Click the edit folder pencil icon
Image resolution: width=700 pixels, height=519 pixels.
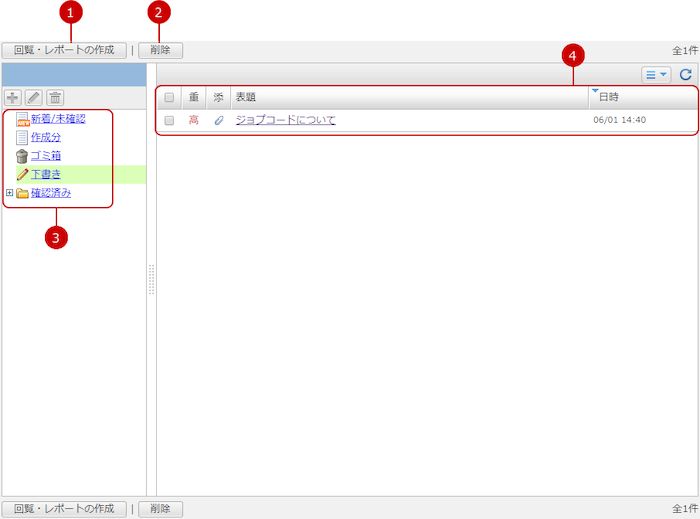point(34,98)
